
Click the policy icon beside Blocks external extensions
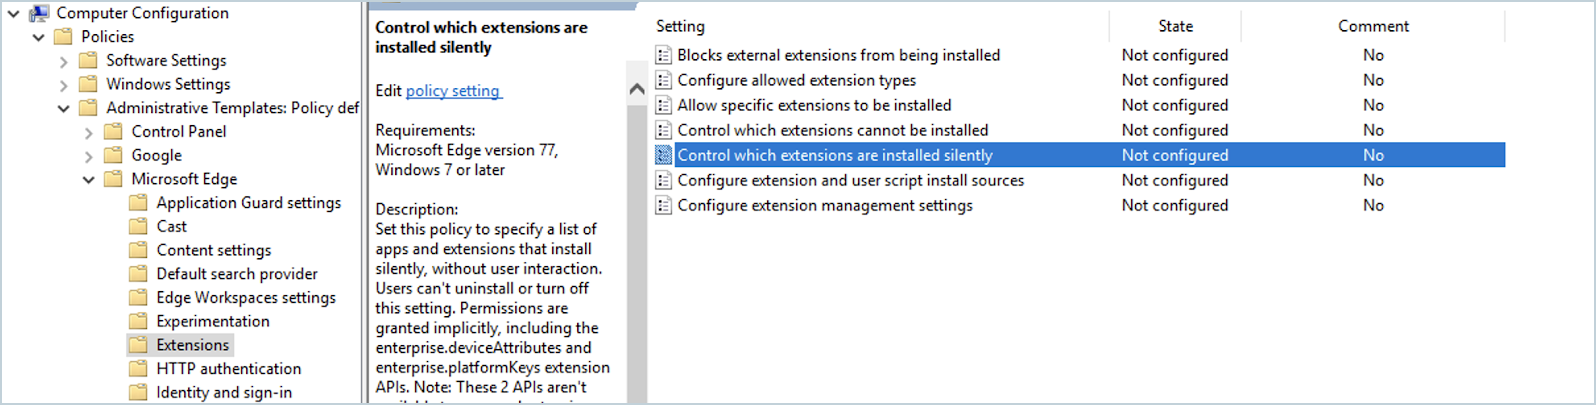pyautogui.click(x=663, y=55)
